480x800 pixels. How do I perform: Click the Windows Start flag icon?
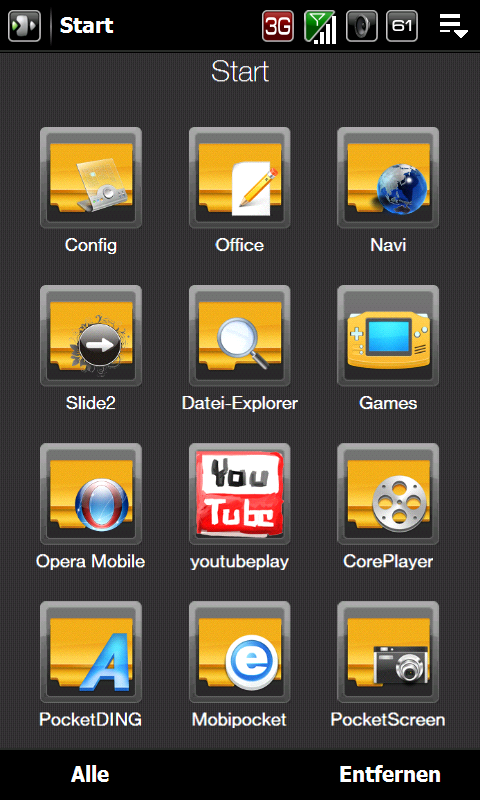click(x=24, y=26)
